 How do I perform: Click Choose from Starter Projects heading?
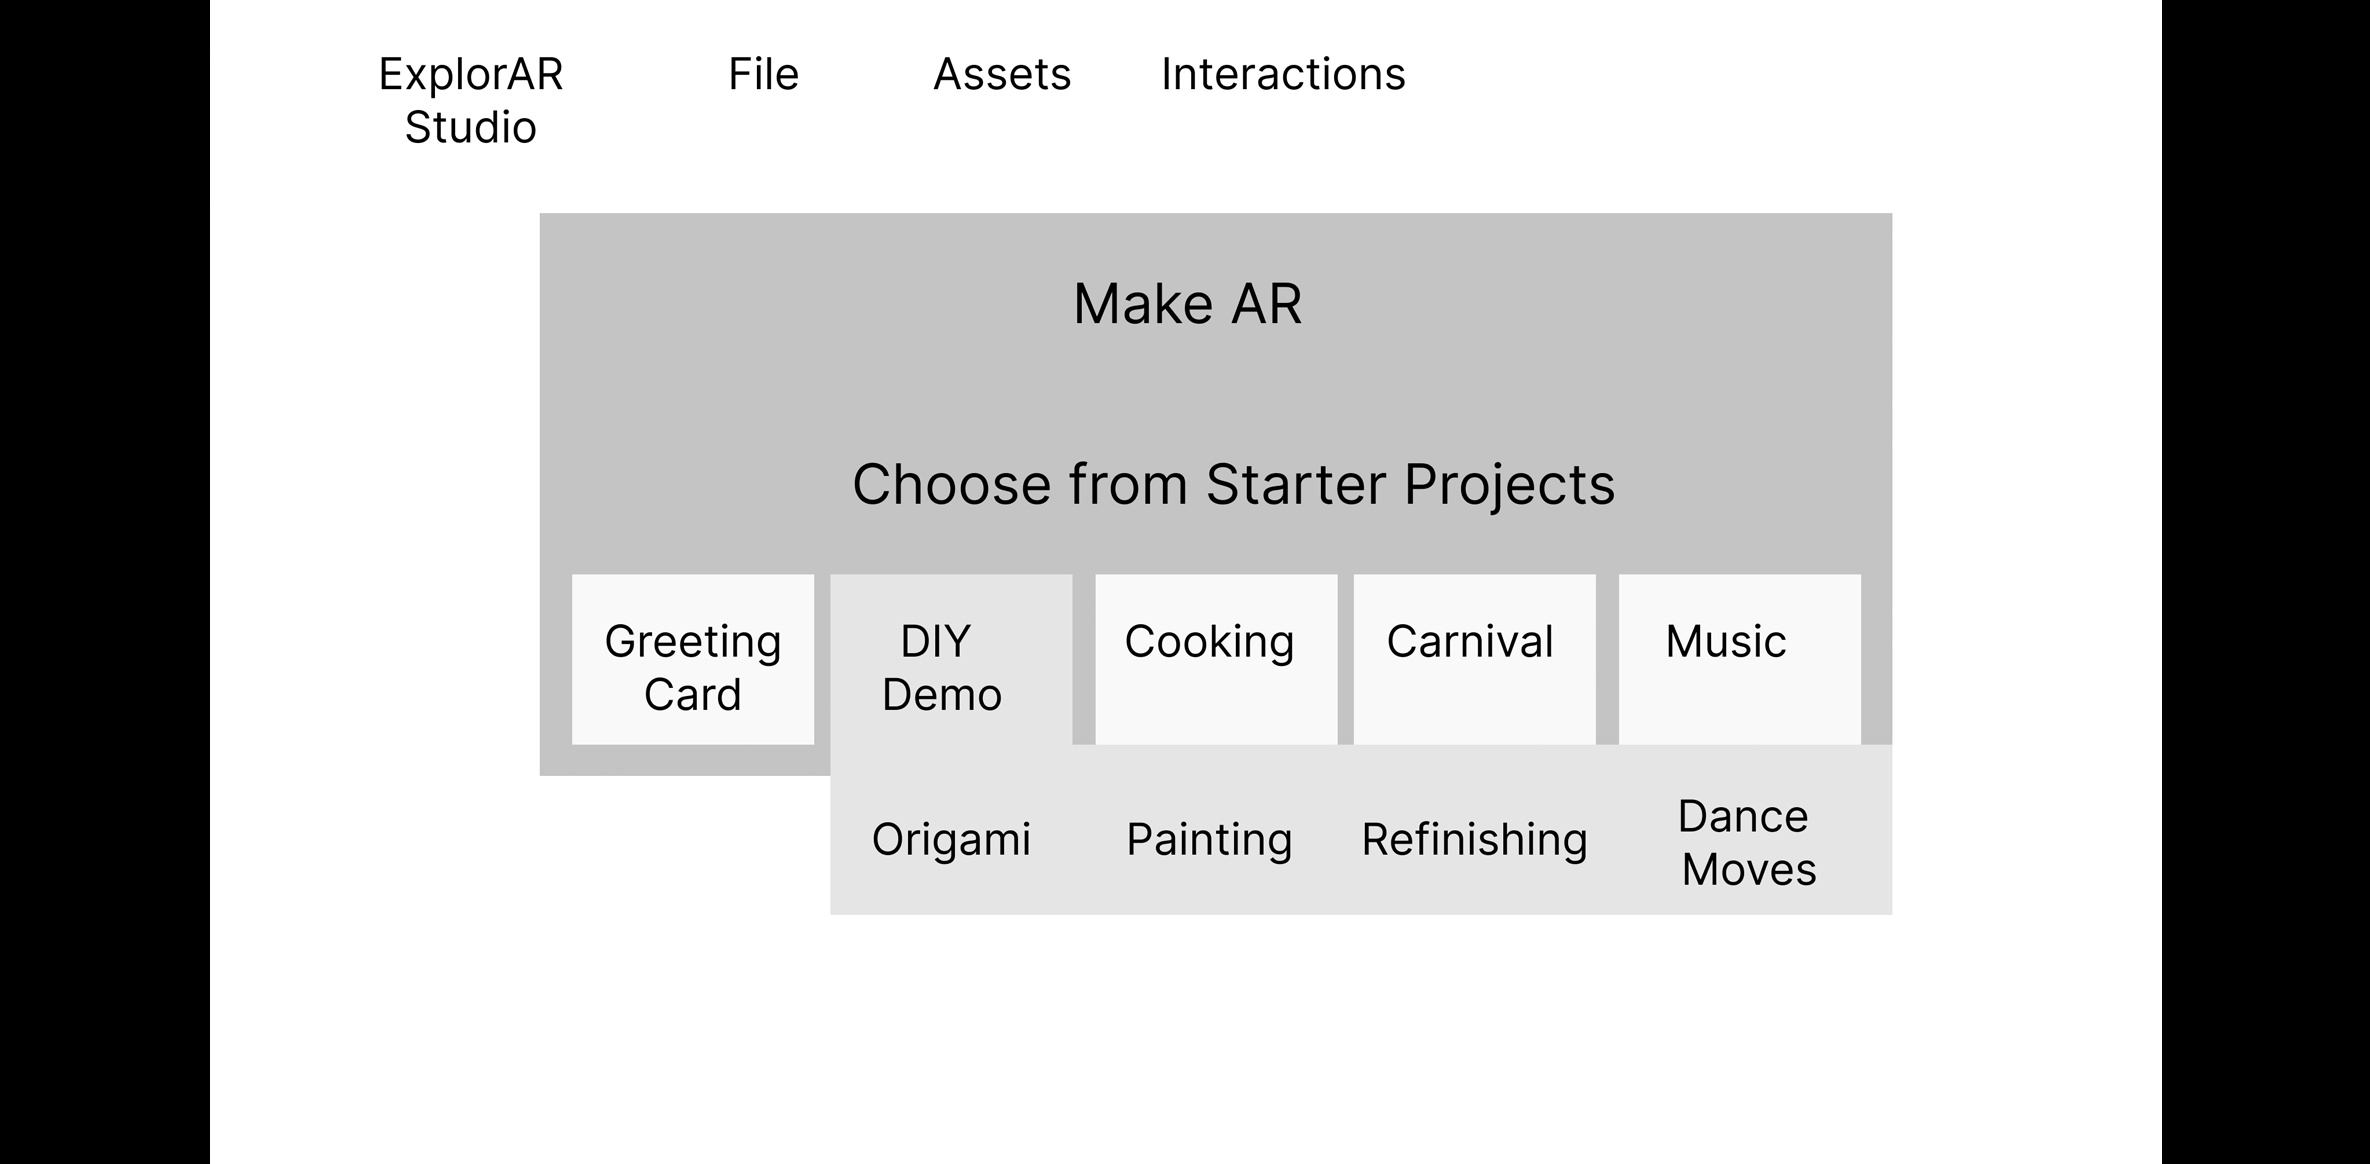click(x=1233, y=485)
